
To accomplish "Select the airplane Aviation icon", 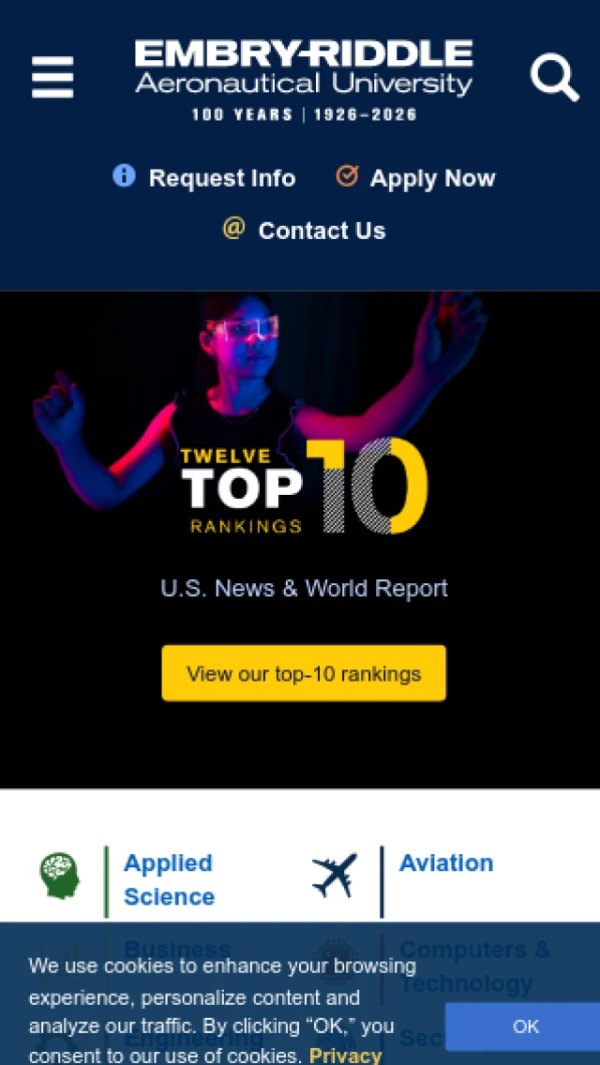I will pyautogui.click(x=334, y=876).
